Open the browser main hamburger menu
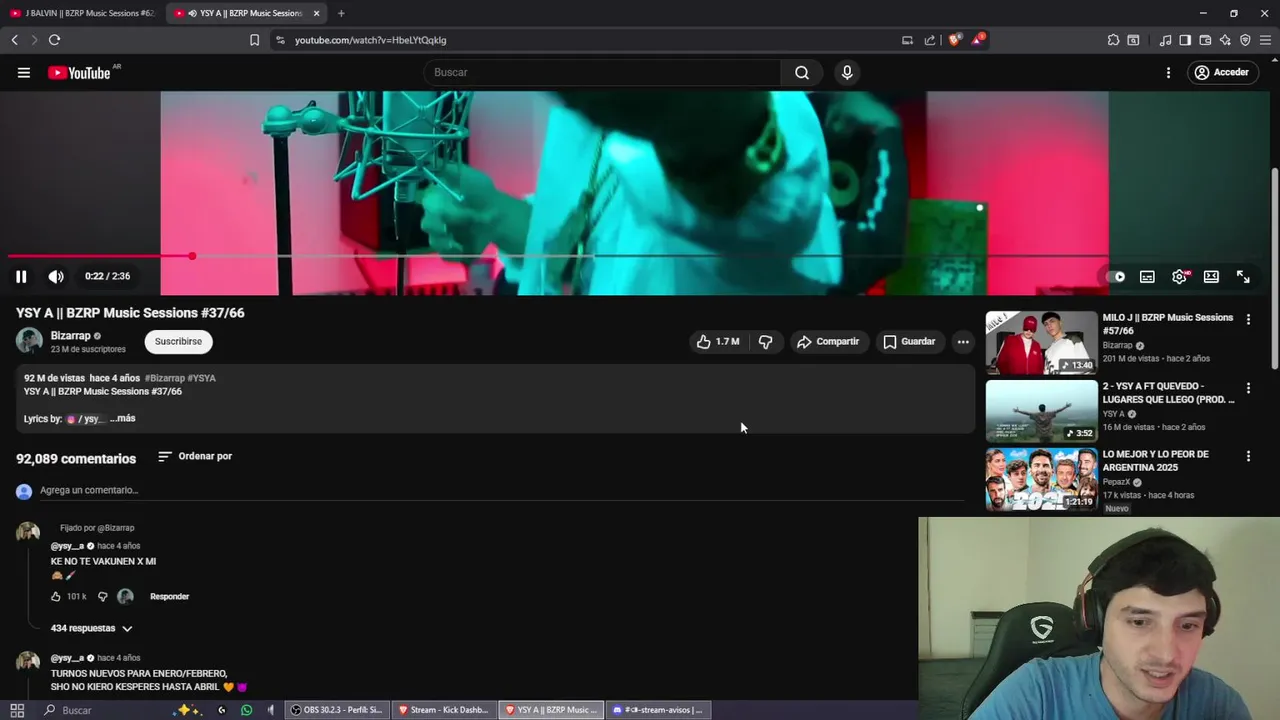The image size is (1280, 720). pyautogui.click(x=1265, y=40)
